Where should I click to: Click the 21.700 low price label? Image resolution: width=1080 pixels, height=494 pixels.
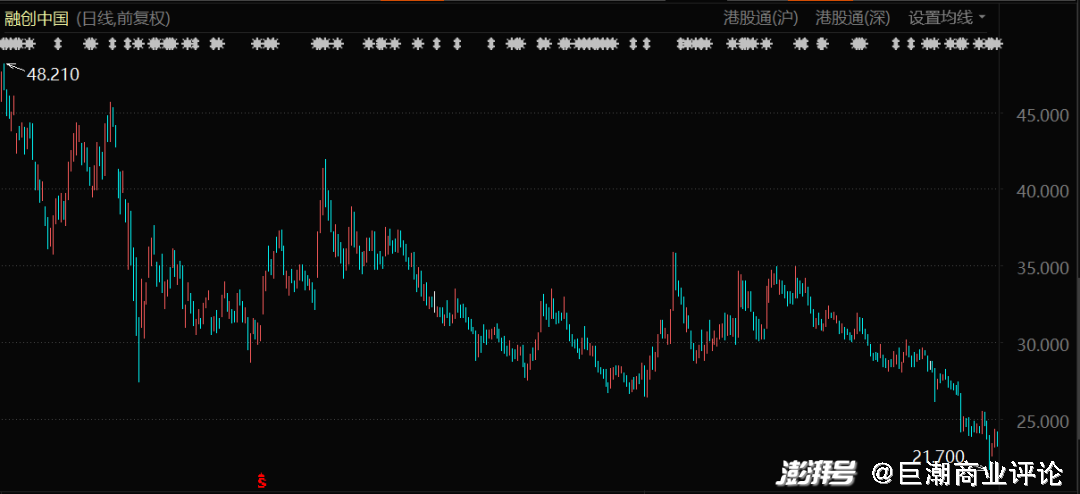tap(938, 456)
